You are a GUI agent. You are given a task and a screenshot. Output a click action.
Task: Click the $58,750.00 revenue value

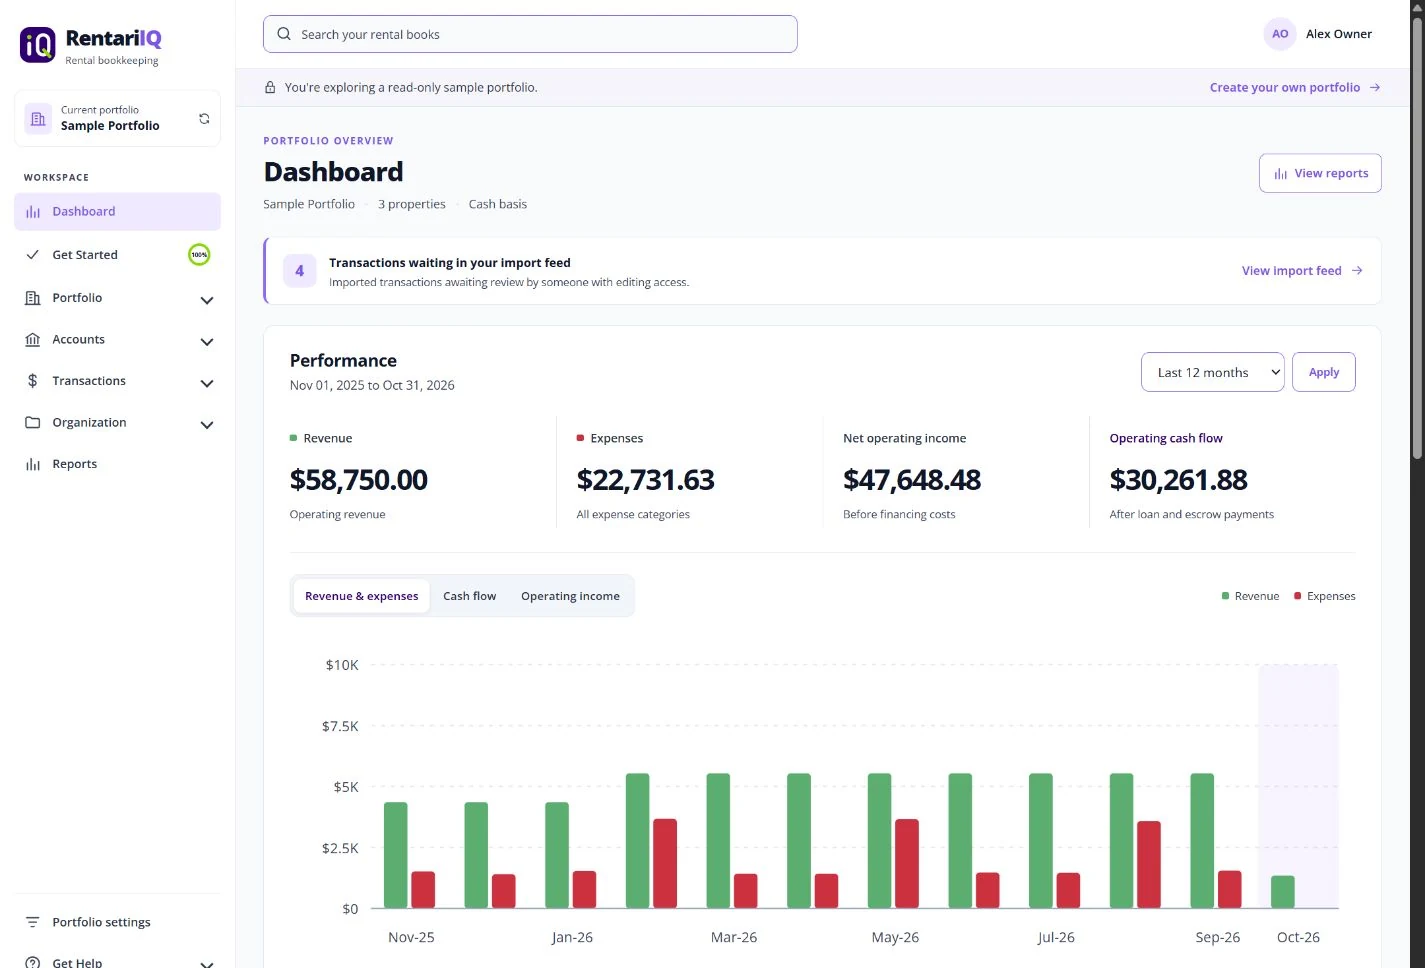click(359, 480)
